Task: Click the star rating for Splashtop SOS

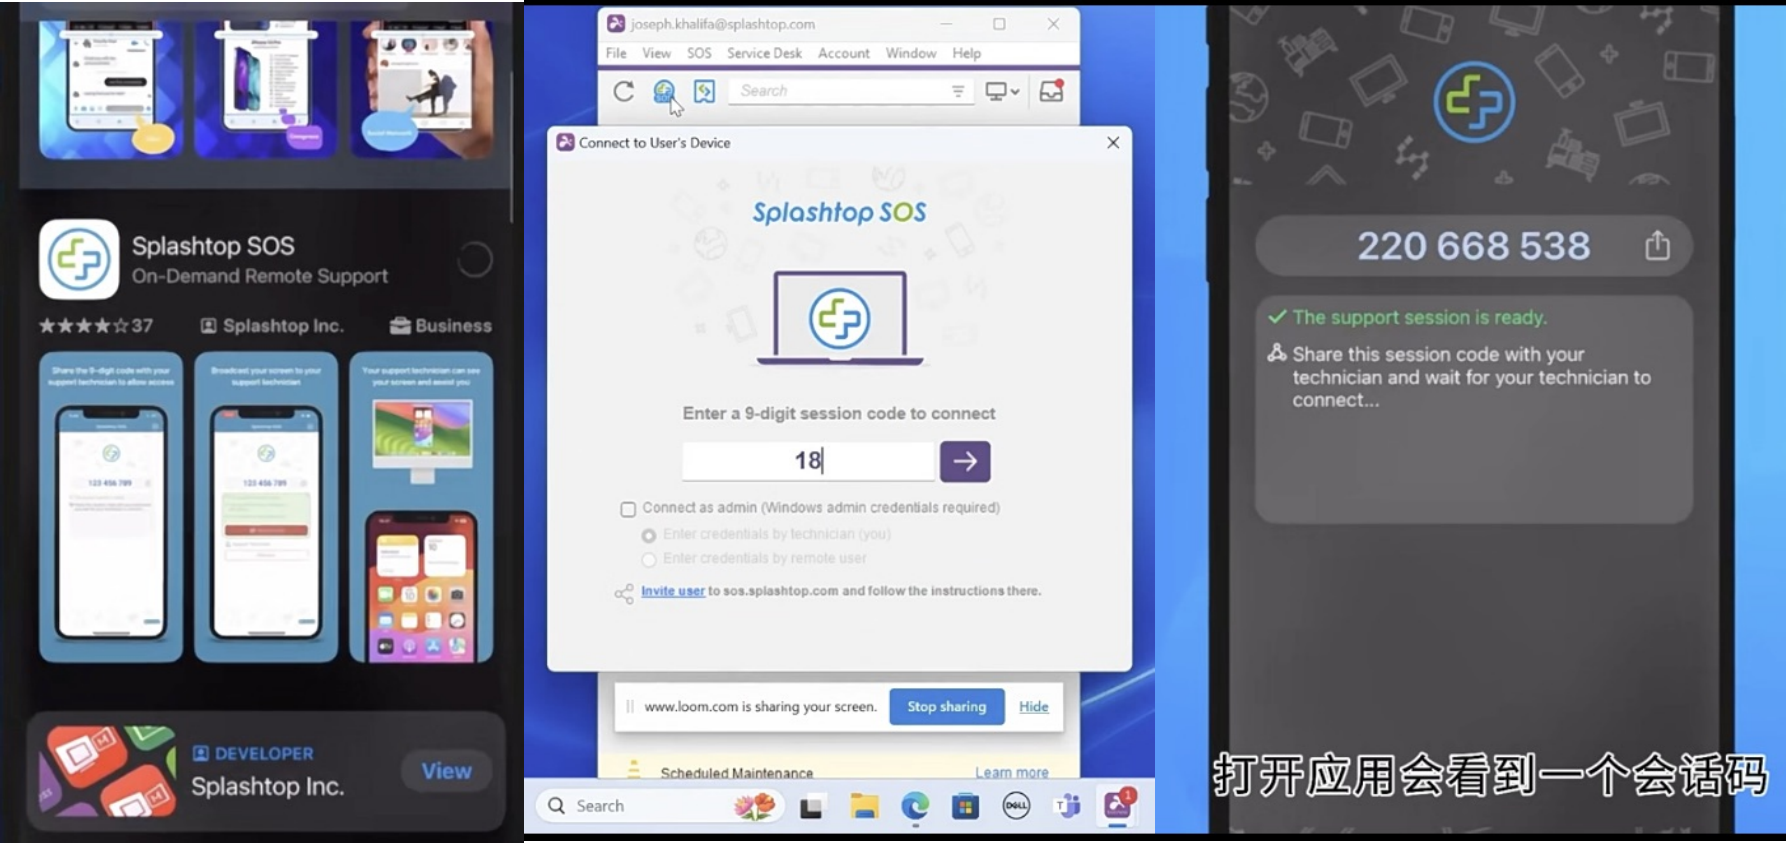Action: click(83, 326)
